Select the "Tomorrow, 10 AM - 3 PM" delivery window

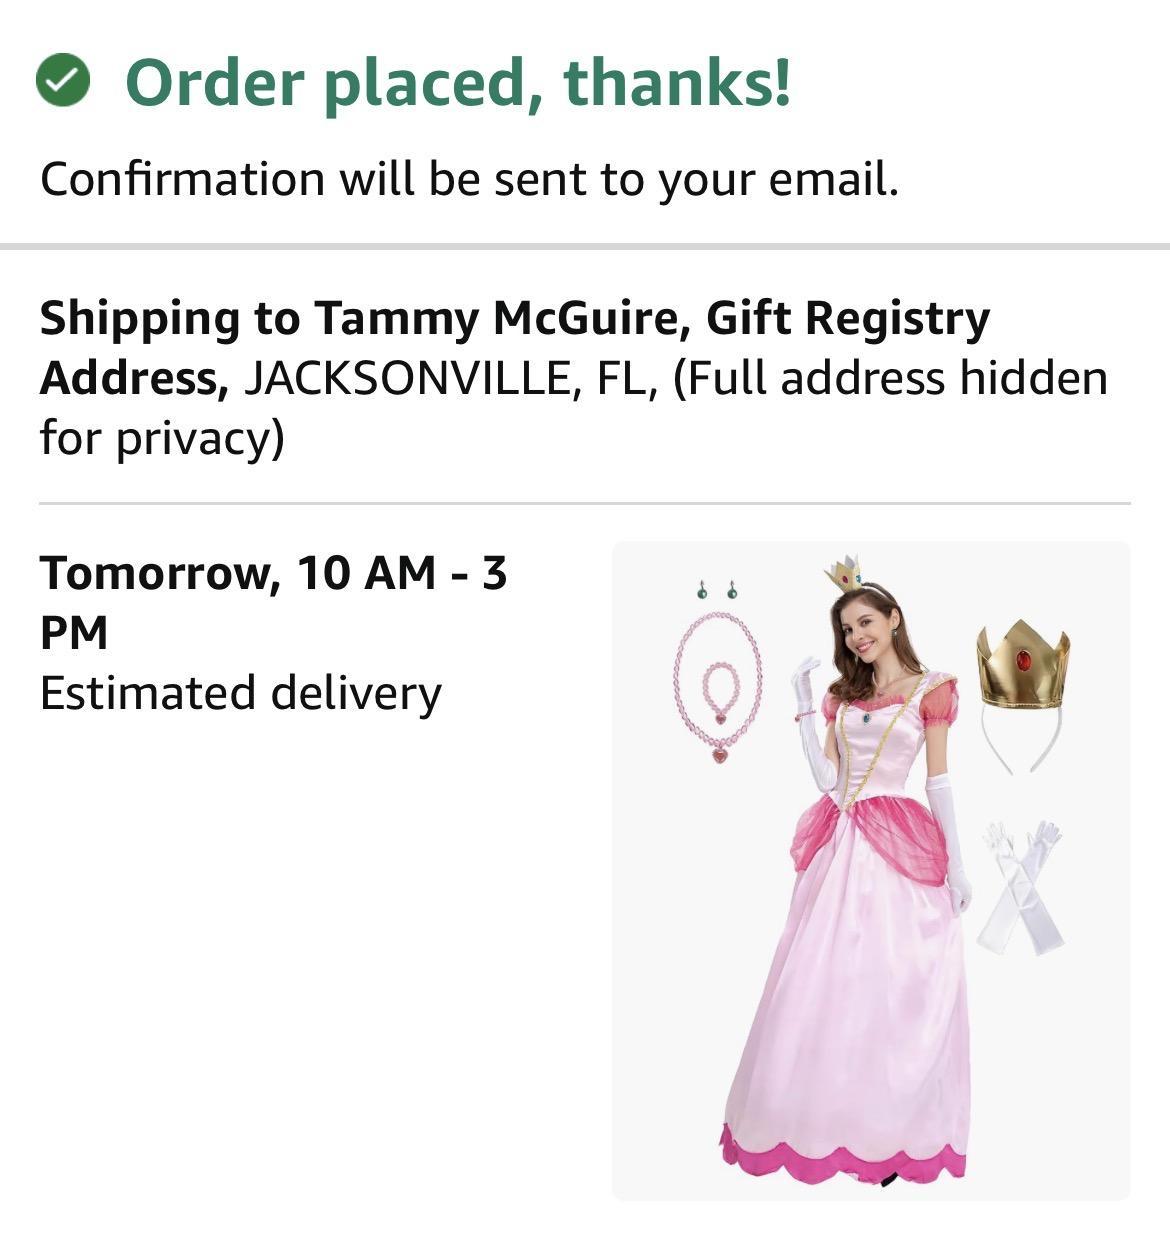273,601
